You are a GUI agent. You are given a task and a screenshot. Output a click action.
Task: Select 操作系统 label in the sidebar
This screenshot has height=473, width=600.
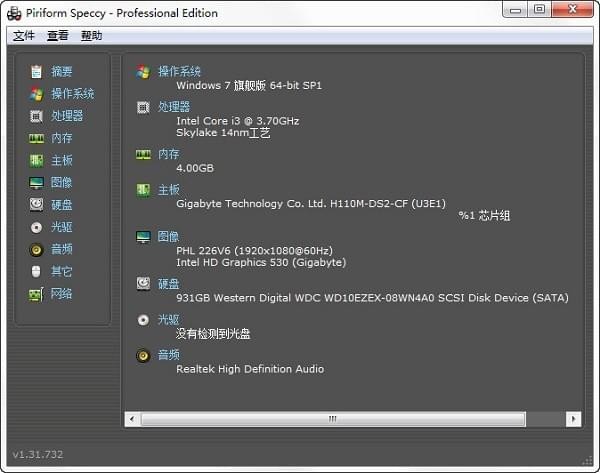(73, 94)
